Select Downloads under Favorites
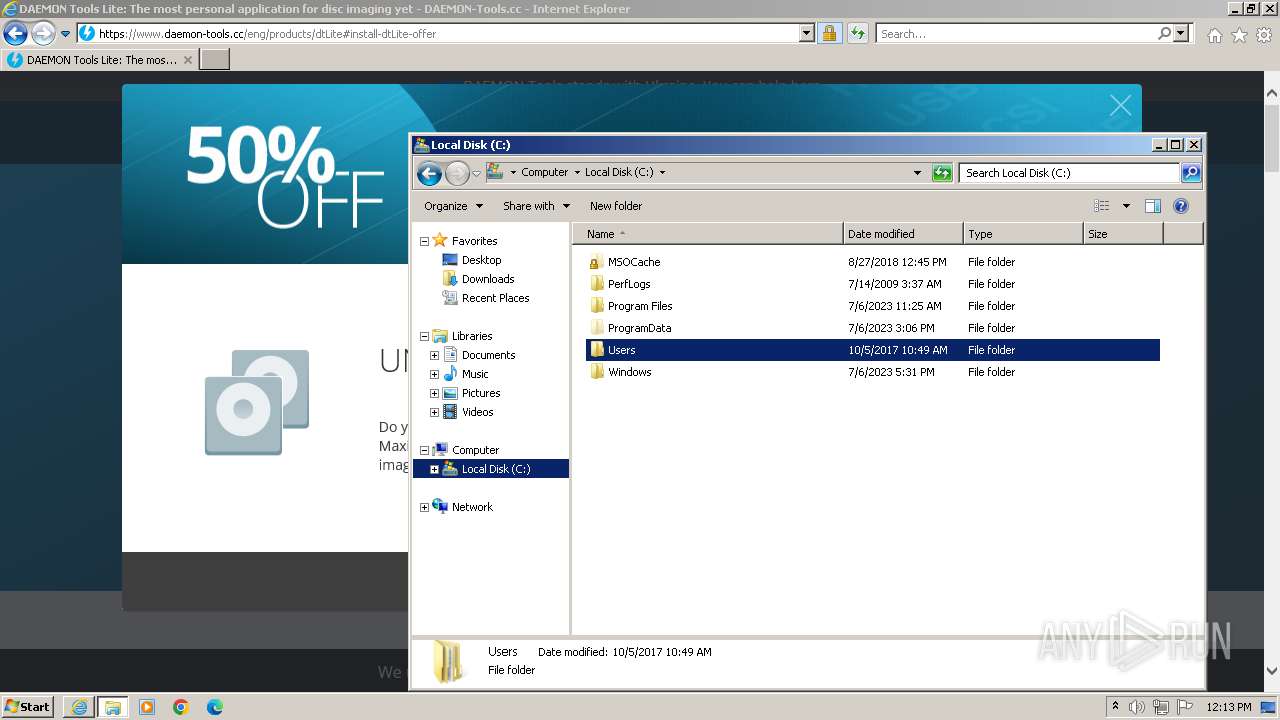The width and height of the screenshot is (1280, 720). click(488, 279)
